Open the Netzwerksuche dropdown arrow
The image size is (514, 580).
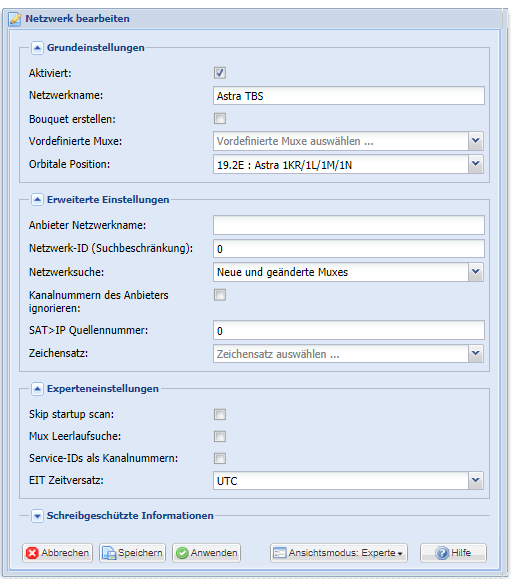476,272
